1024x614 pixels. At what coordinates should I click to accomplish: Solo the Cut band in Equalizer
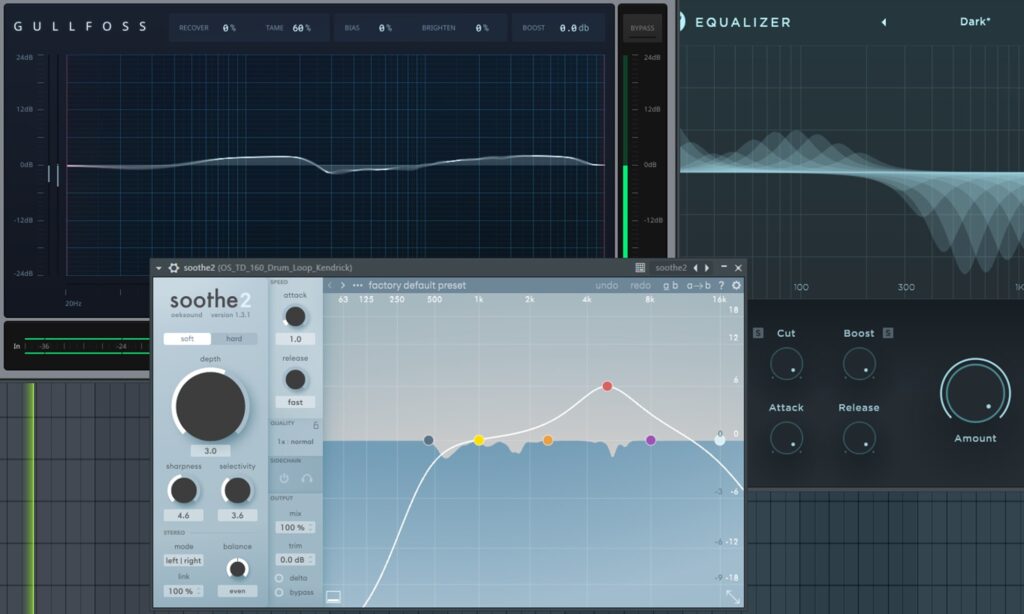click(x=758, y=333)
